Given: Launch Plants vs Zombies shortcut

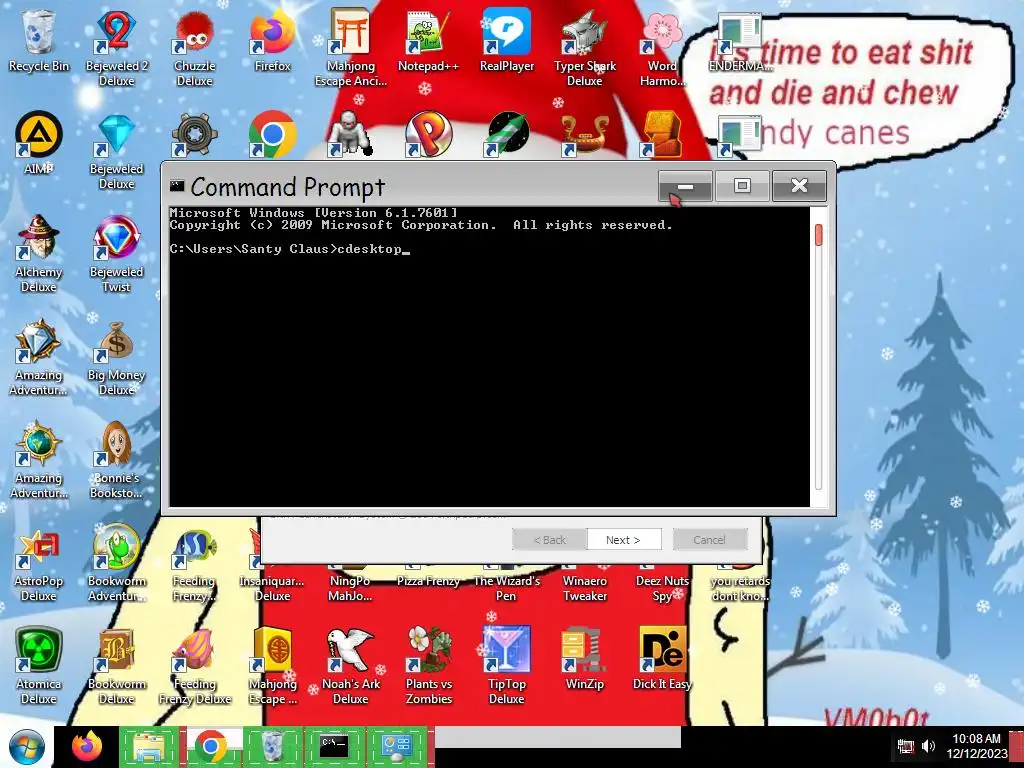Looking at the screenshot, I should coord(428,667).
